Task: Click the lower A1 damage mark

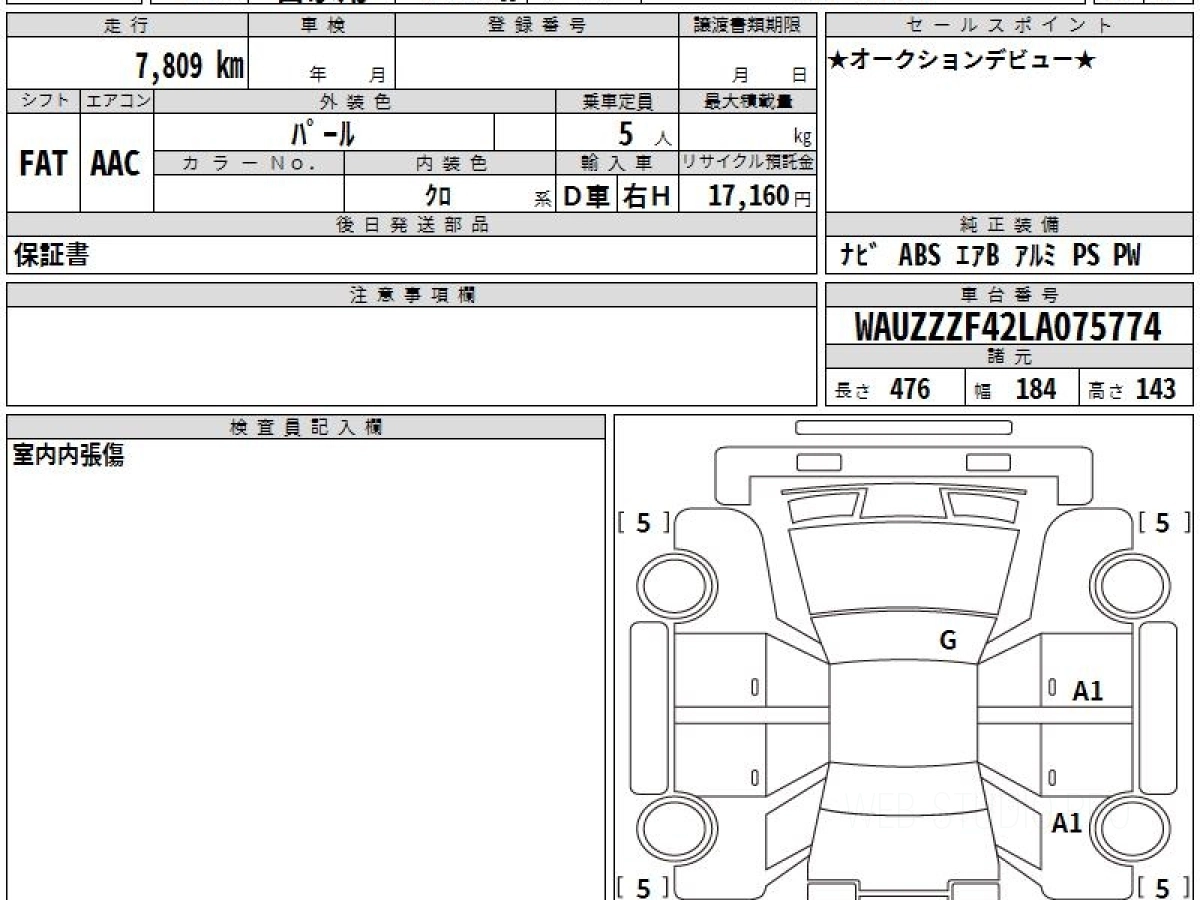Action: 1067,823
